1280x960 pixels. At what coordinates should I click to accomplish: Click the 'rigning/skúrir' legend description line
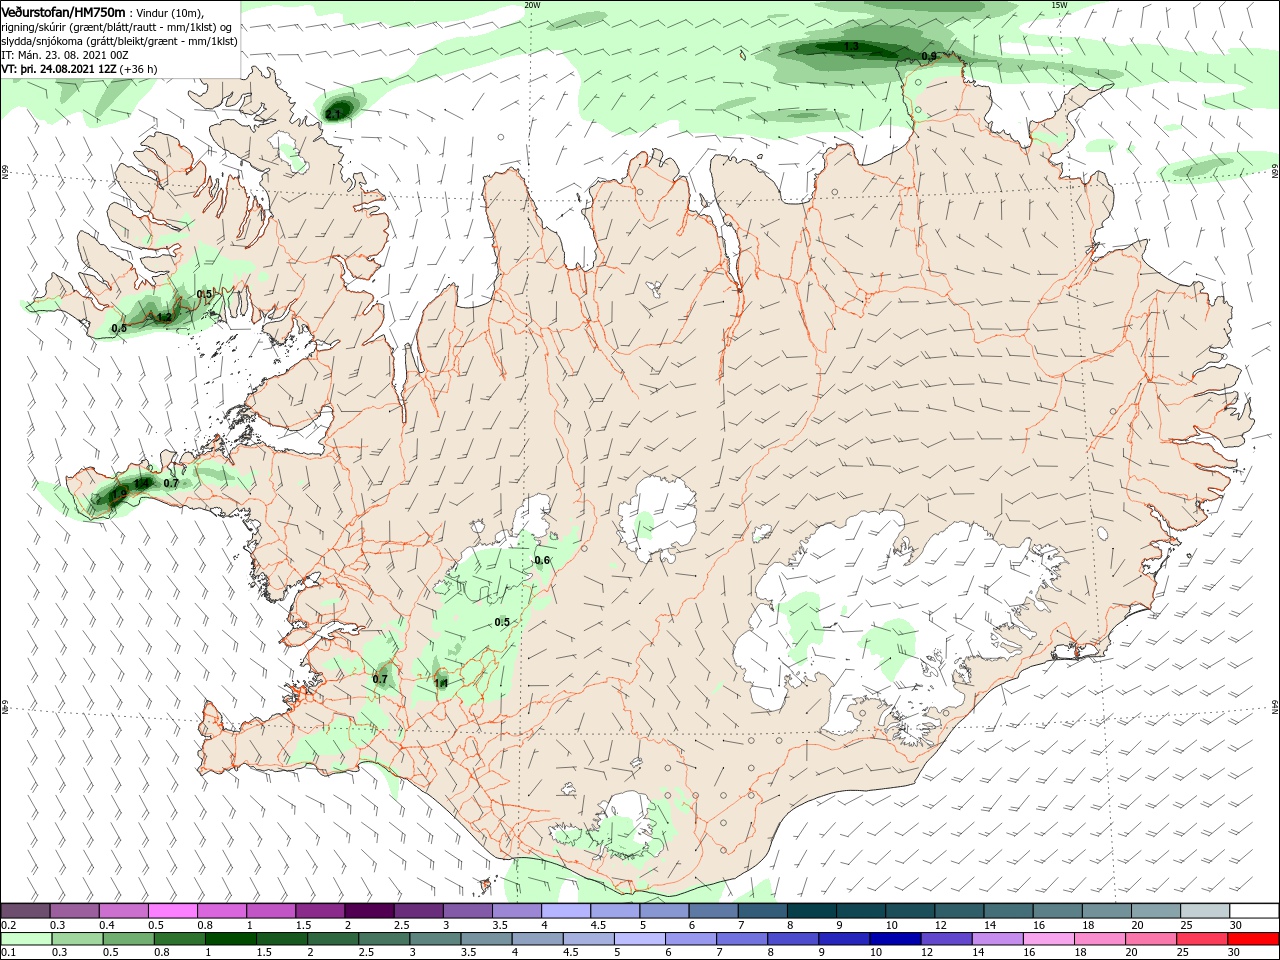pos(118,27)
